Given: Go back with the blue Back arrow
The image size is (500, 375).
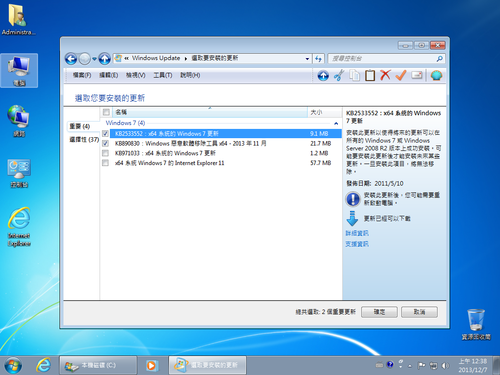Looking at the screenshot, I should [x=71, y=59].
